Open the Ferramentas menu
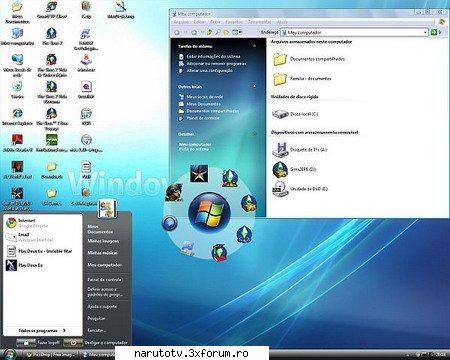Image resolution: width=450 pixels, height=360 pixels. click(x=260, y=22)
